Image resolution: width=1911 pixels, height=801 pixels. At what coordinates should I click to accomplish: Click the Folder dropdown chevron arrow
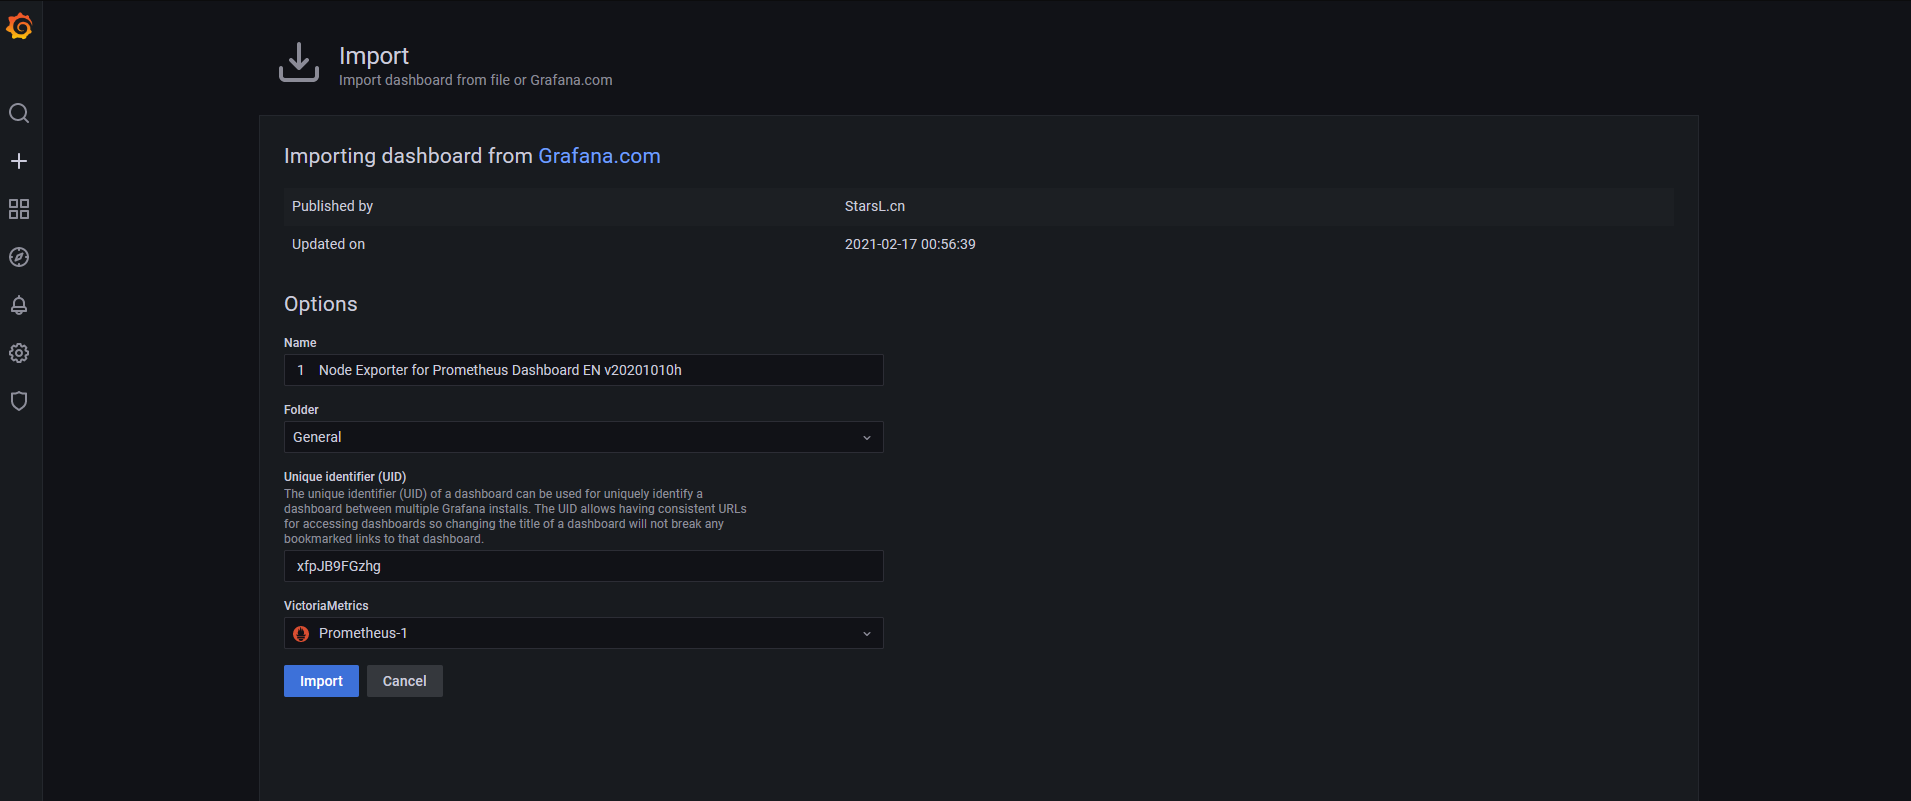pos(867,438)
